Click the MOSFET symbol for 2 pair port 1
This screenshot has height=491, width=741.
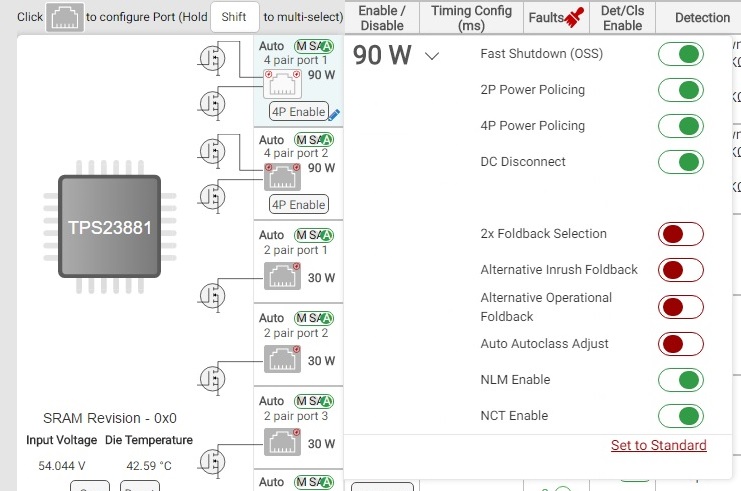(212, 296)
